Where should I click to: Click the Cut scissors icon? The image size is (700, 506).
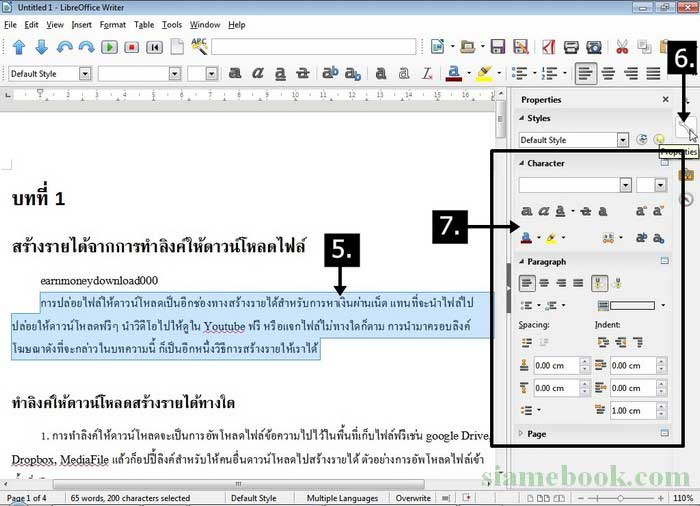point(622,46)
